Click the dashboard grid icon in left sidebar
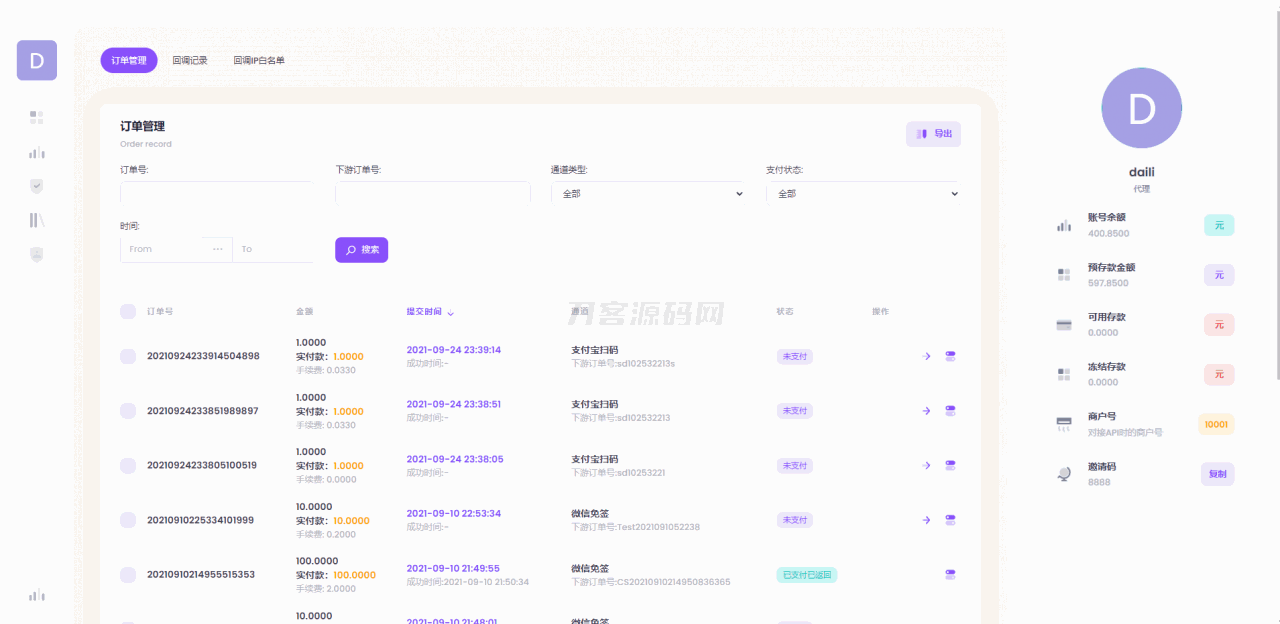 (37, 118)
